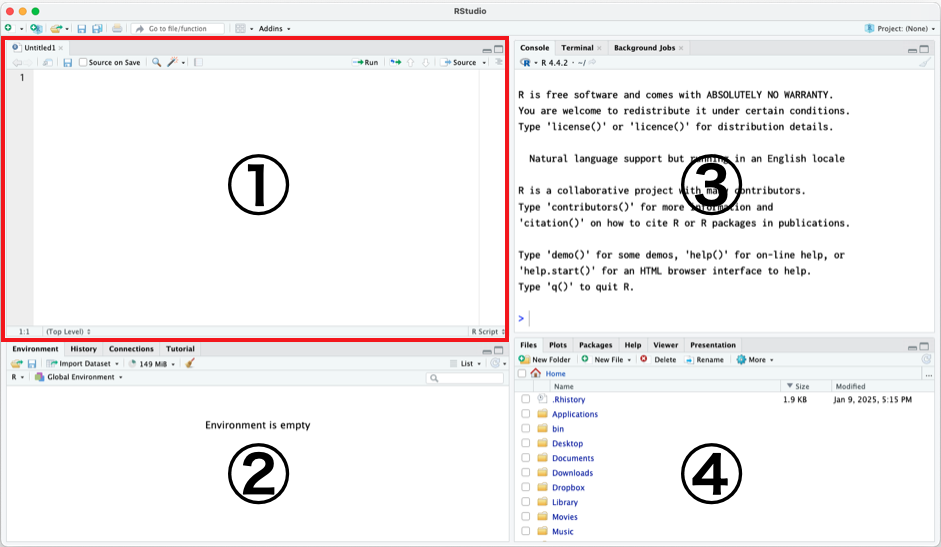Switch to the History tab
Image resolution: width=941 pixels, height=547 pixels.
click(x=83, y=349)
